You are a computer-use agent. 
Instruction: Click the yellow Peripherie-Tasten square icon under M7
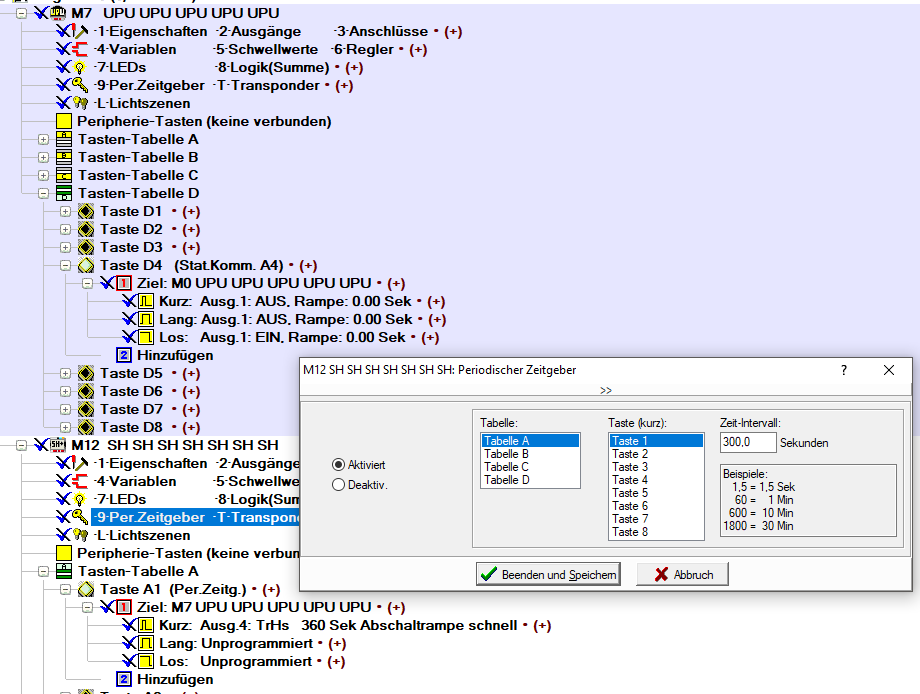(64, 121)
